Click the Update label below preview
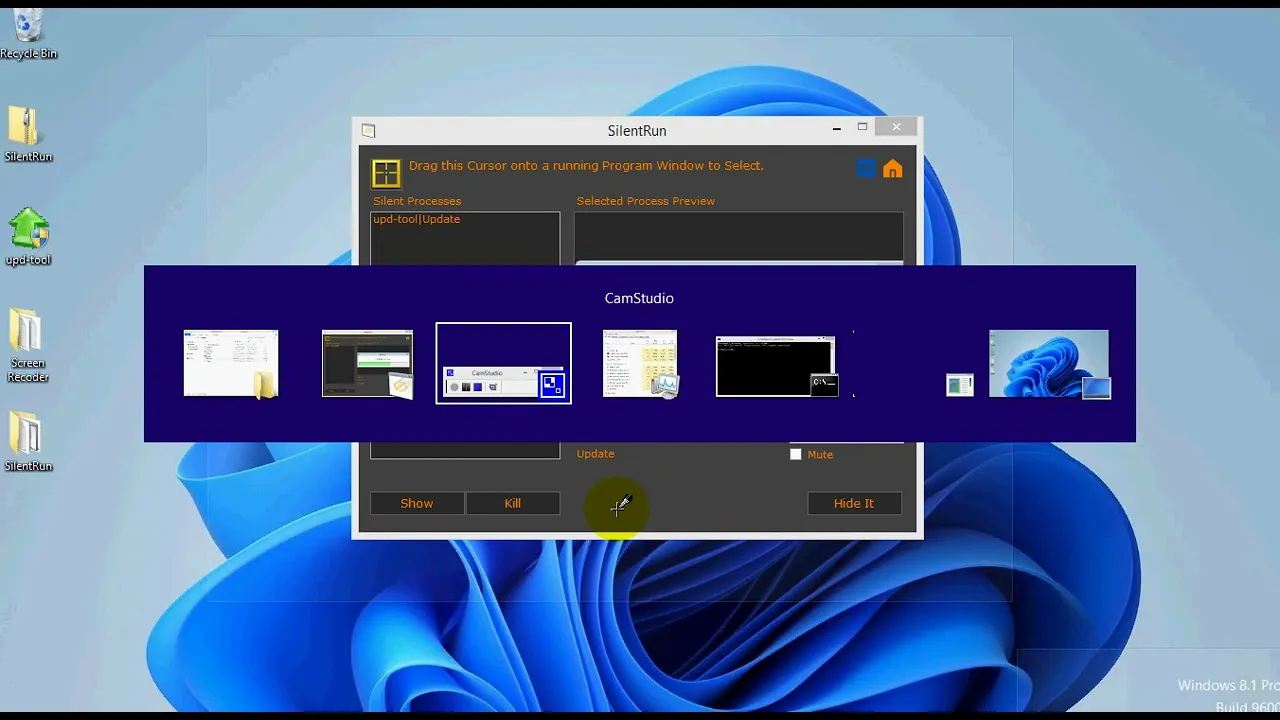 (x=595, y=454)
